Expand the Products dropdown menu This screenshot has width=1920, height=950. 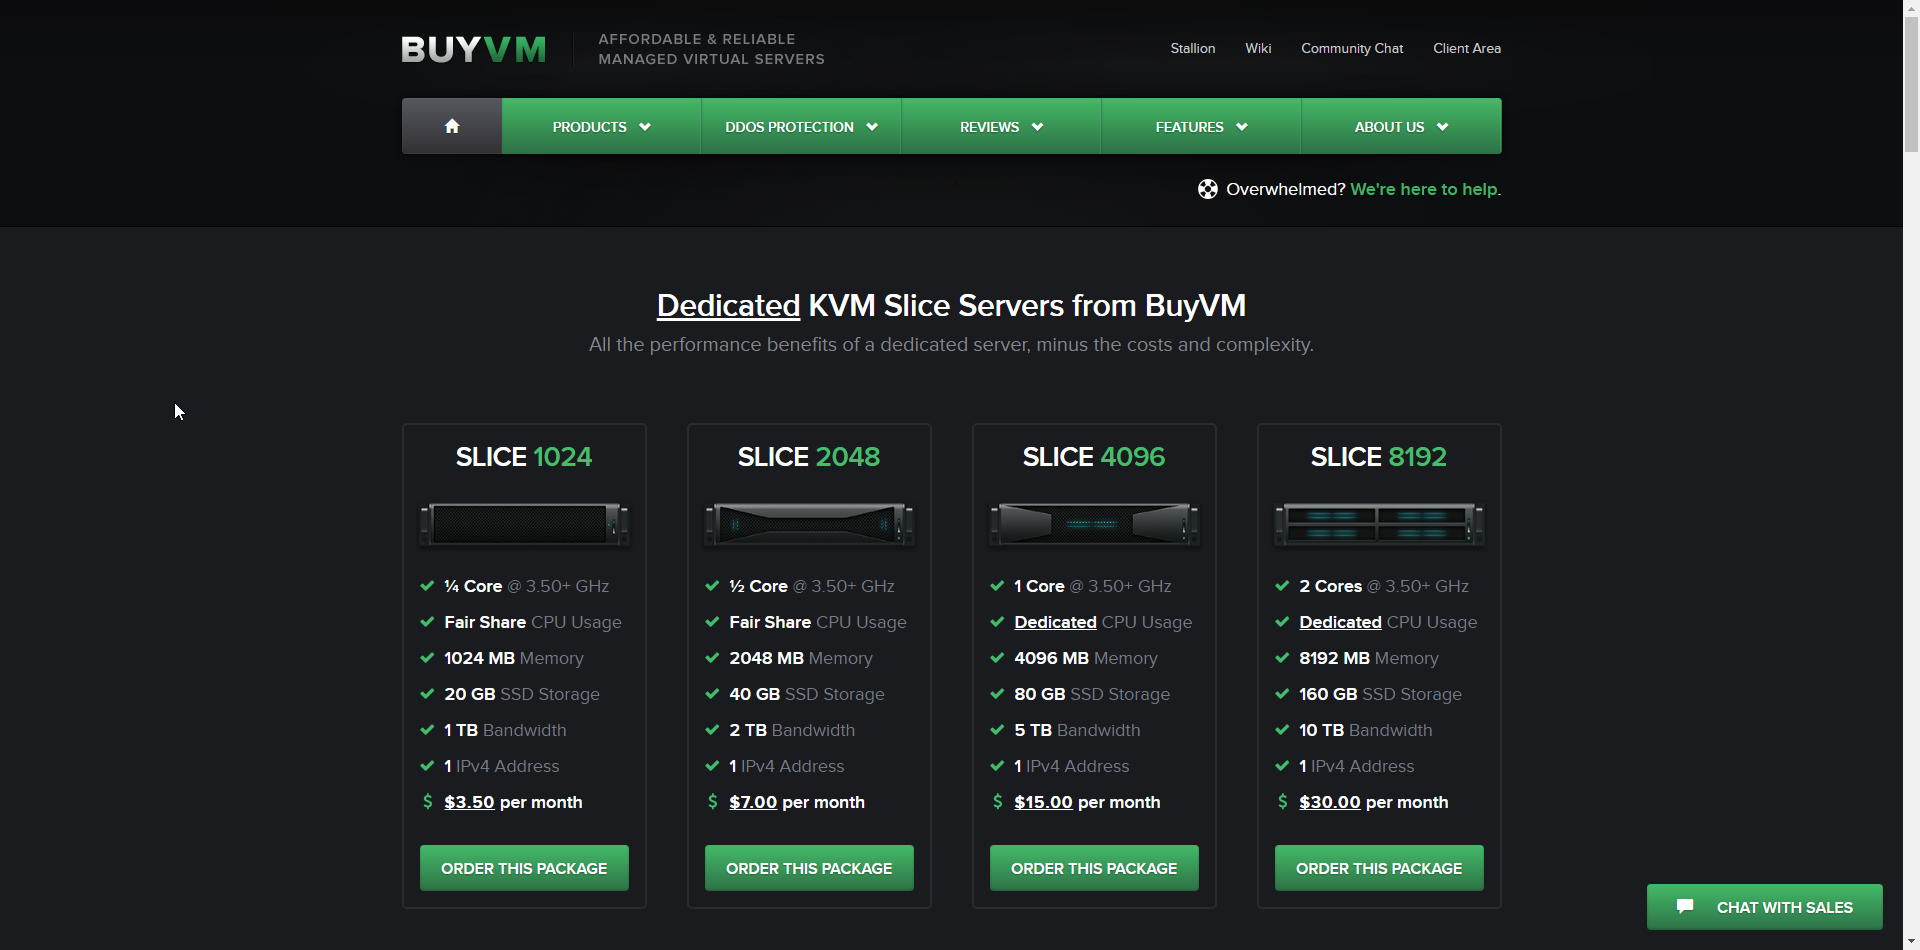(x=601, y=127)
